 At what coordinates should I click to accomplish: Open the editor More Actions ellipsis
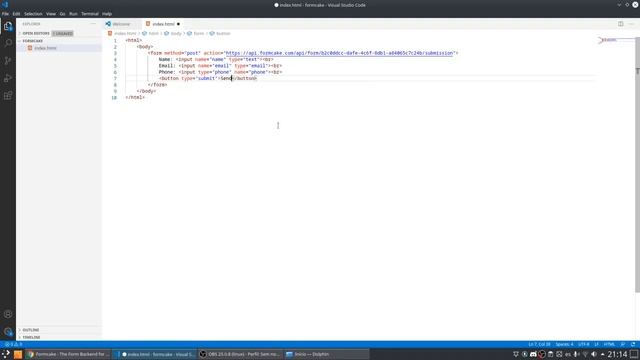pyautogui.click(x=631, y=24)
